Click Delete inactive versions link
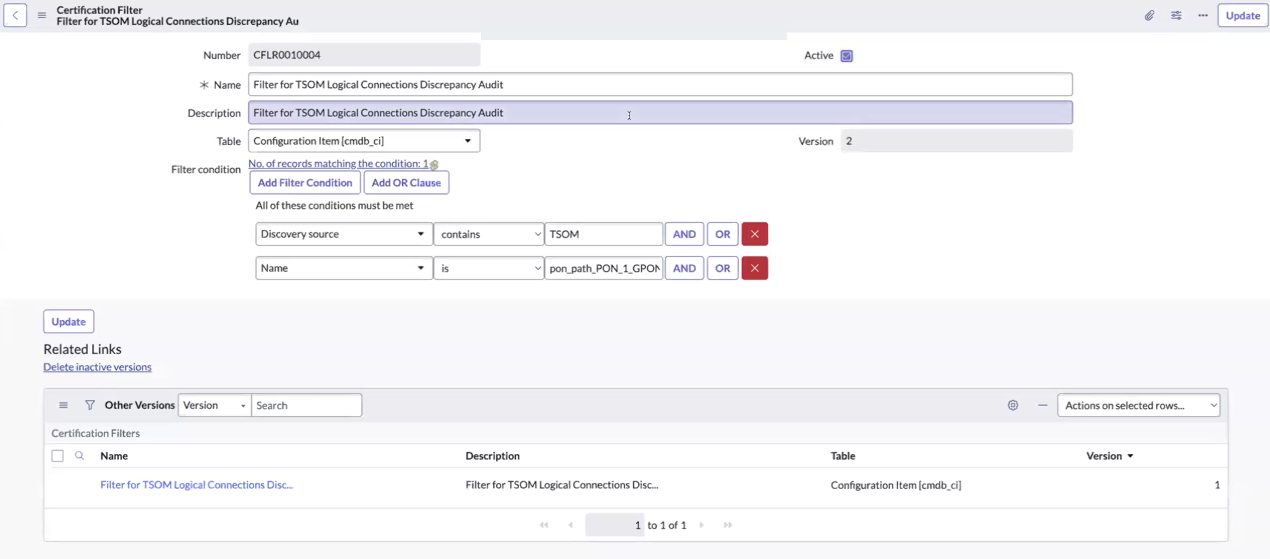The image size is (1270, 559). (x=97, y=367)
